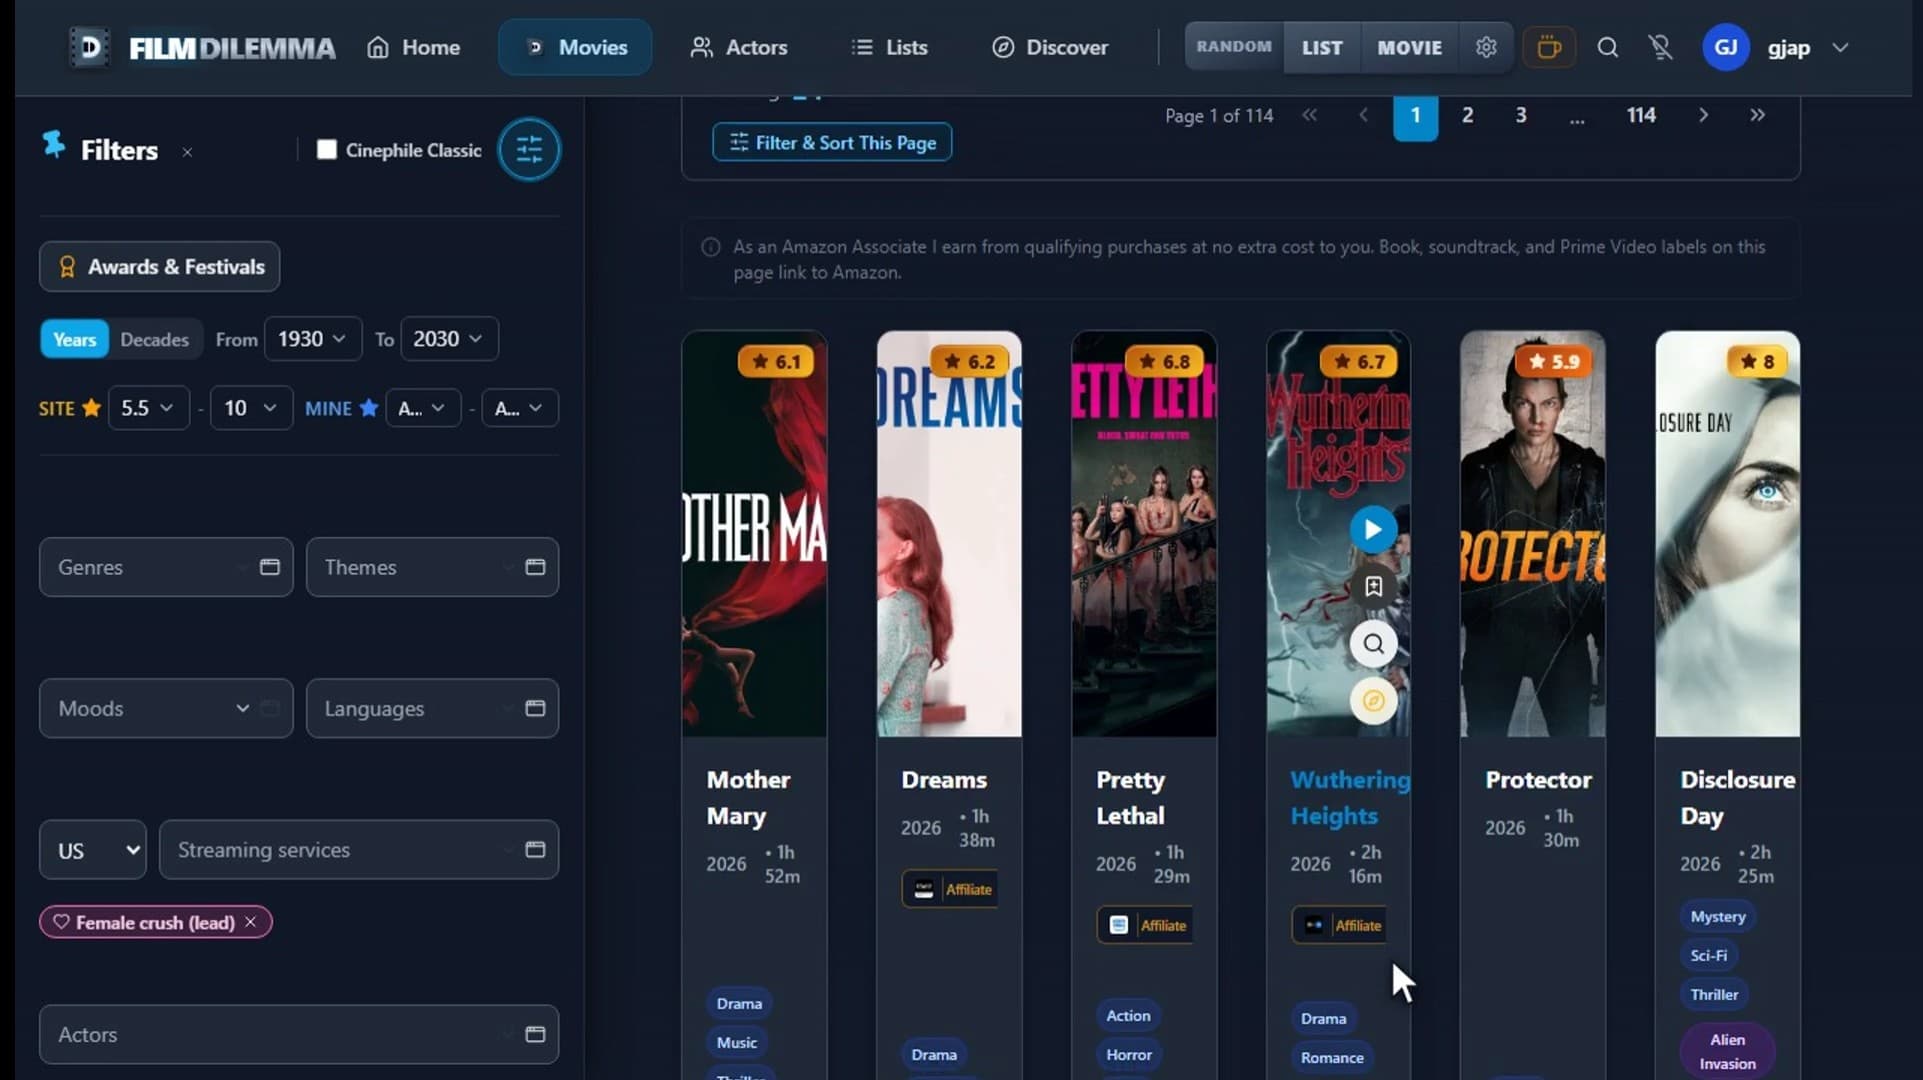Toggle the round filter sliders button
Image resolution: width=1923 pixels, height=1080 pixels.
point(529,150)
